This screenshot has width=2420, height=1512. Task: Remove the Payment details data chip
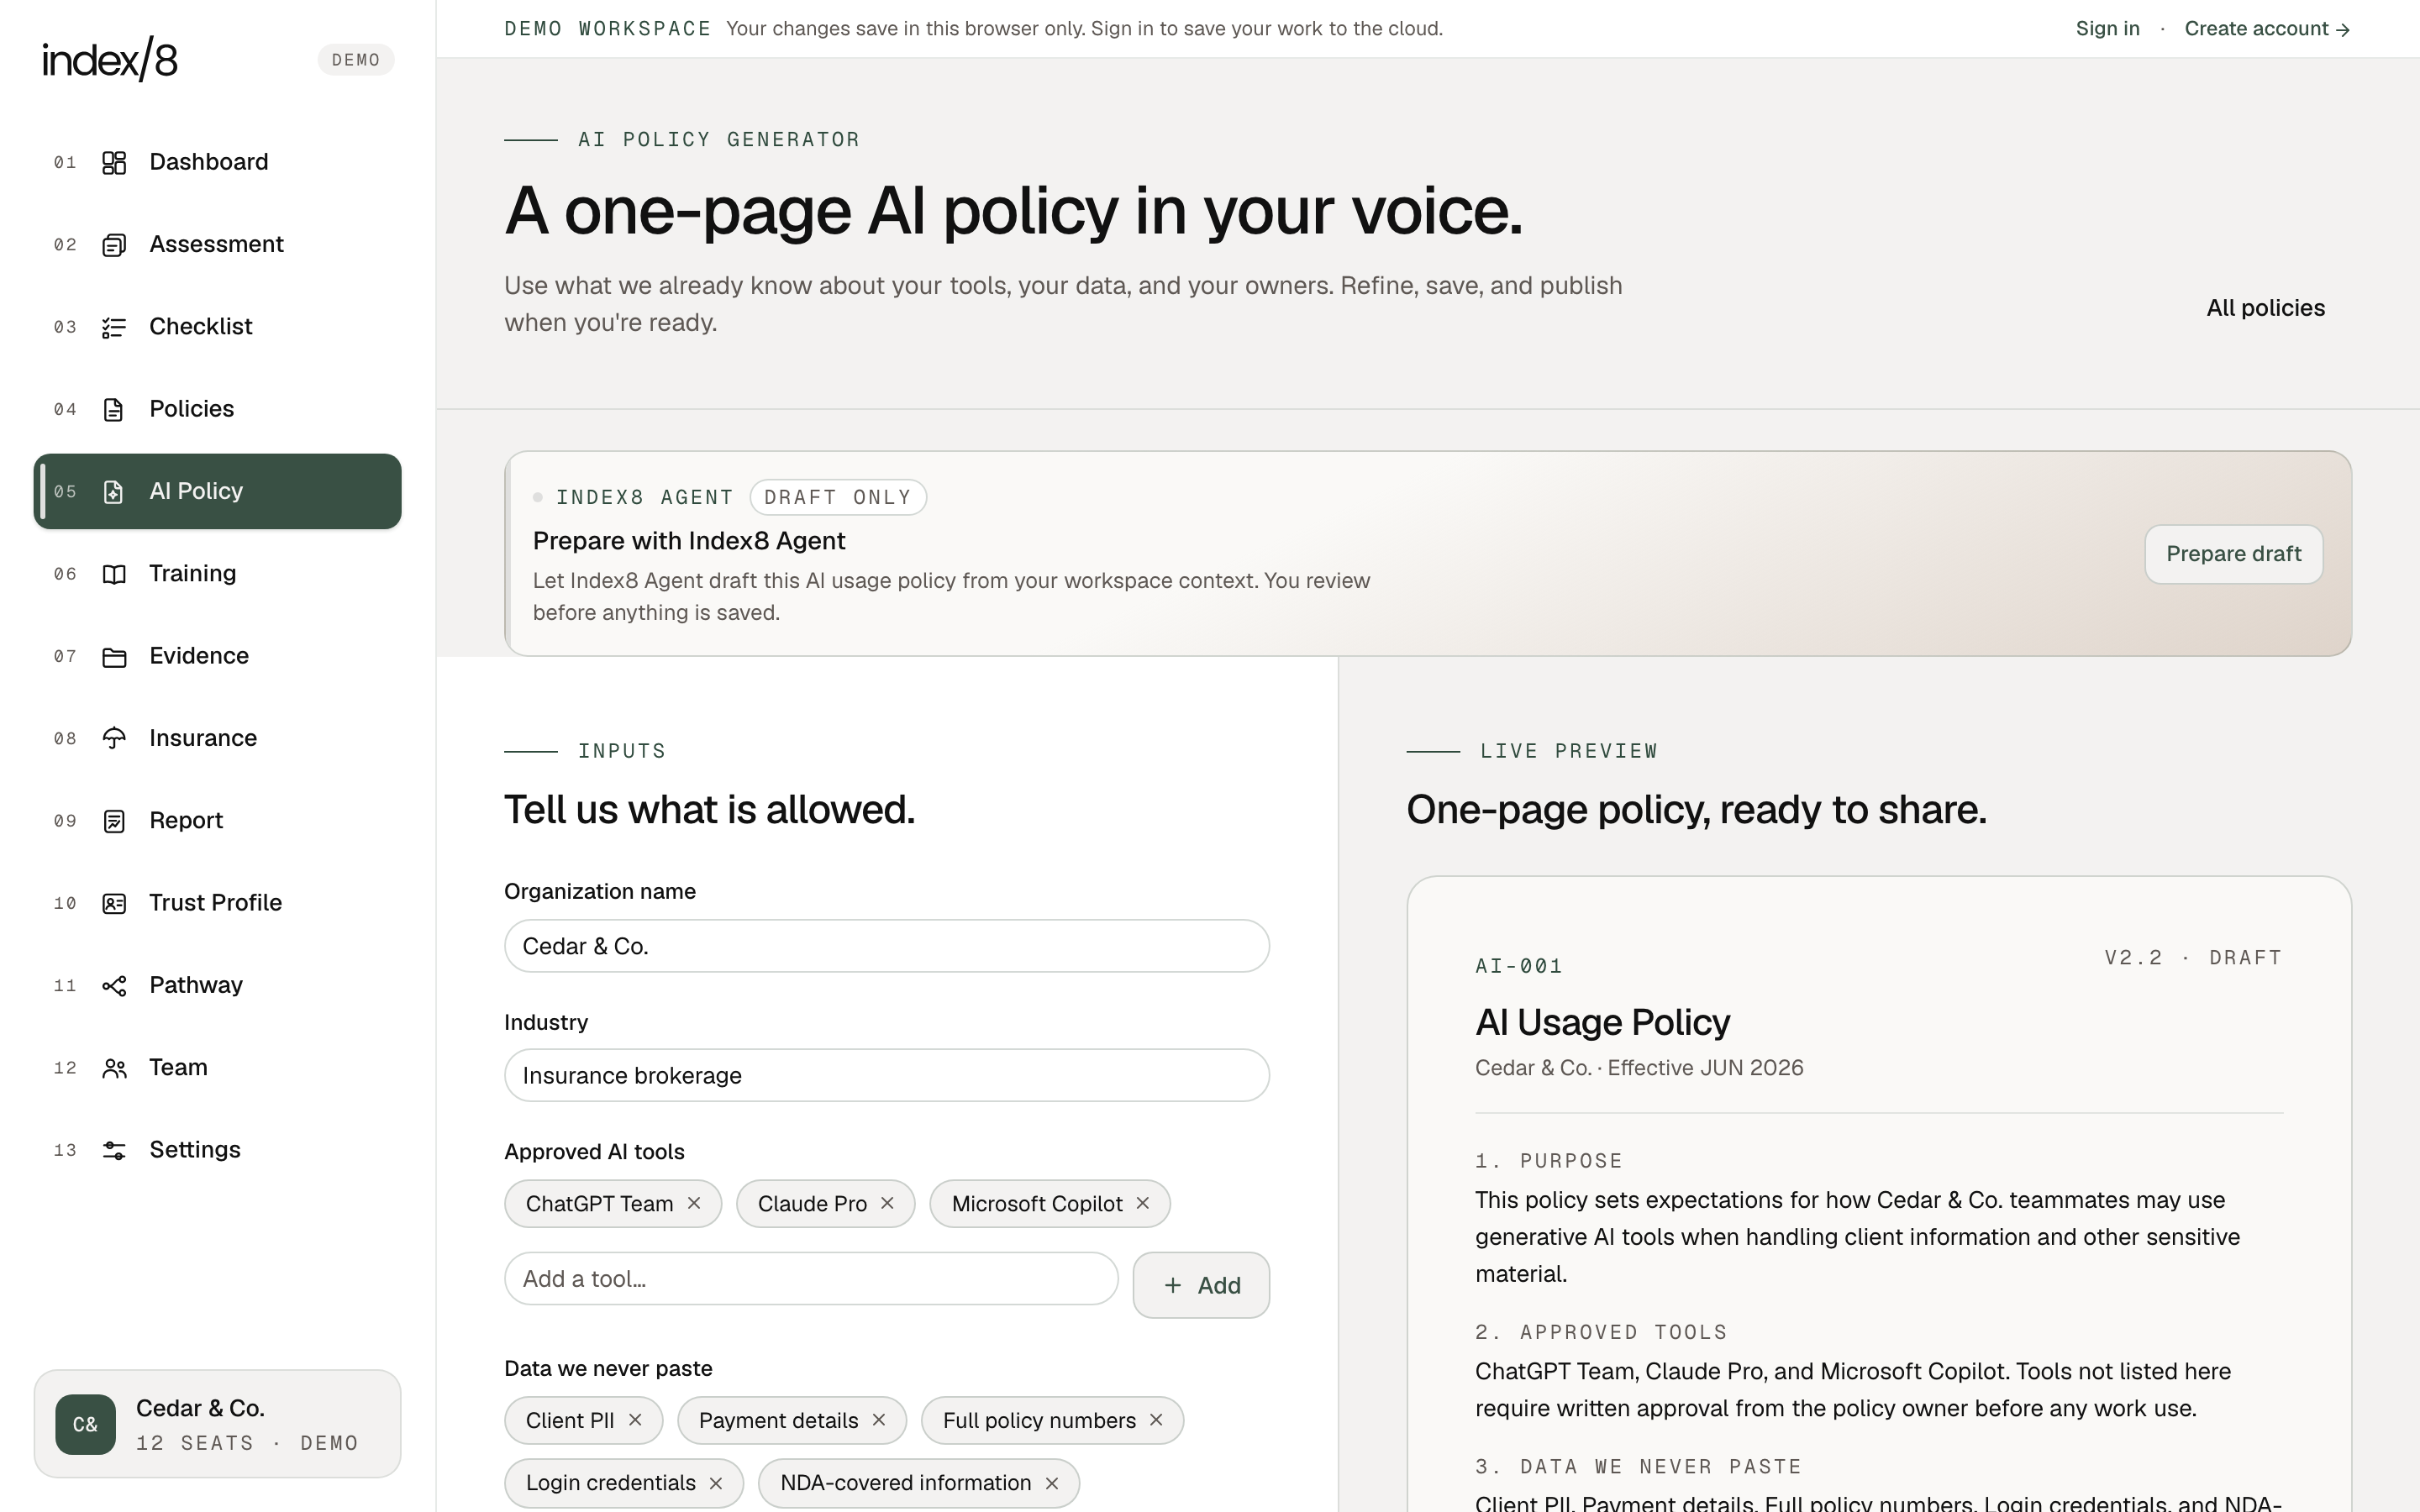879,1420
